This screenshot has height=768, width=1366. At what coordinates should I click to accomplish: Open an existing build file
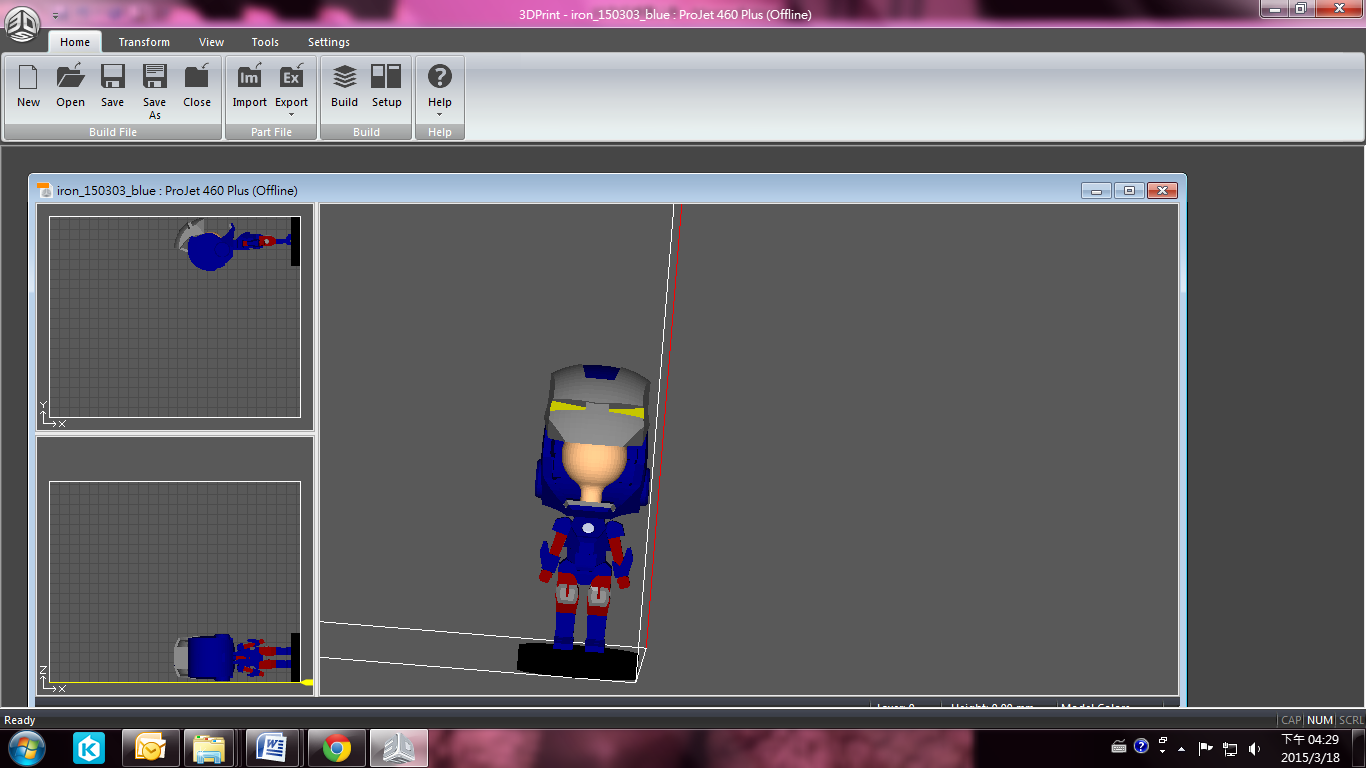pyautogui.click(x=70, y=87)
